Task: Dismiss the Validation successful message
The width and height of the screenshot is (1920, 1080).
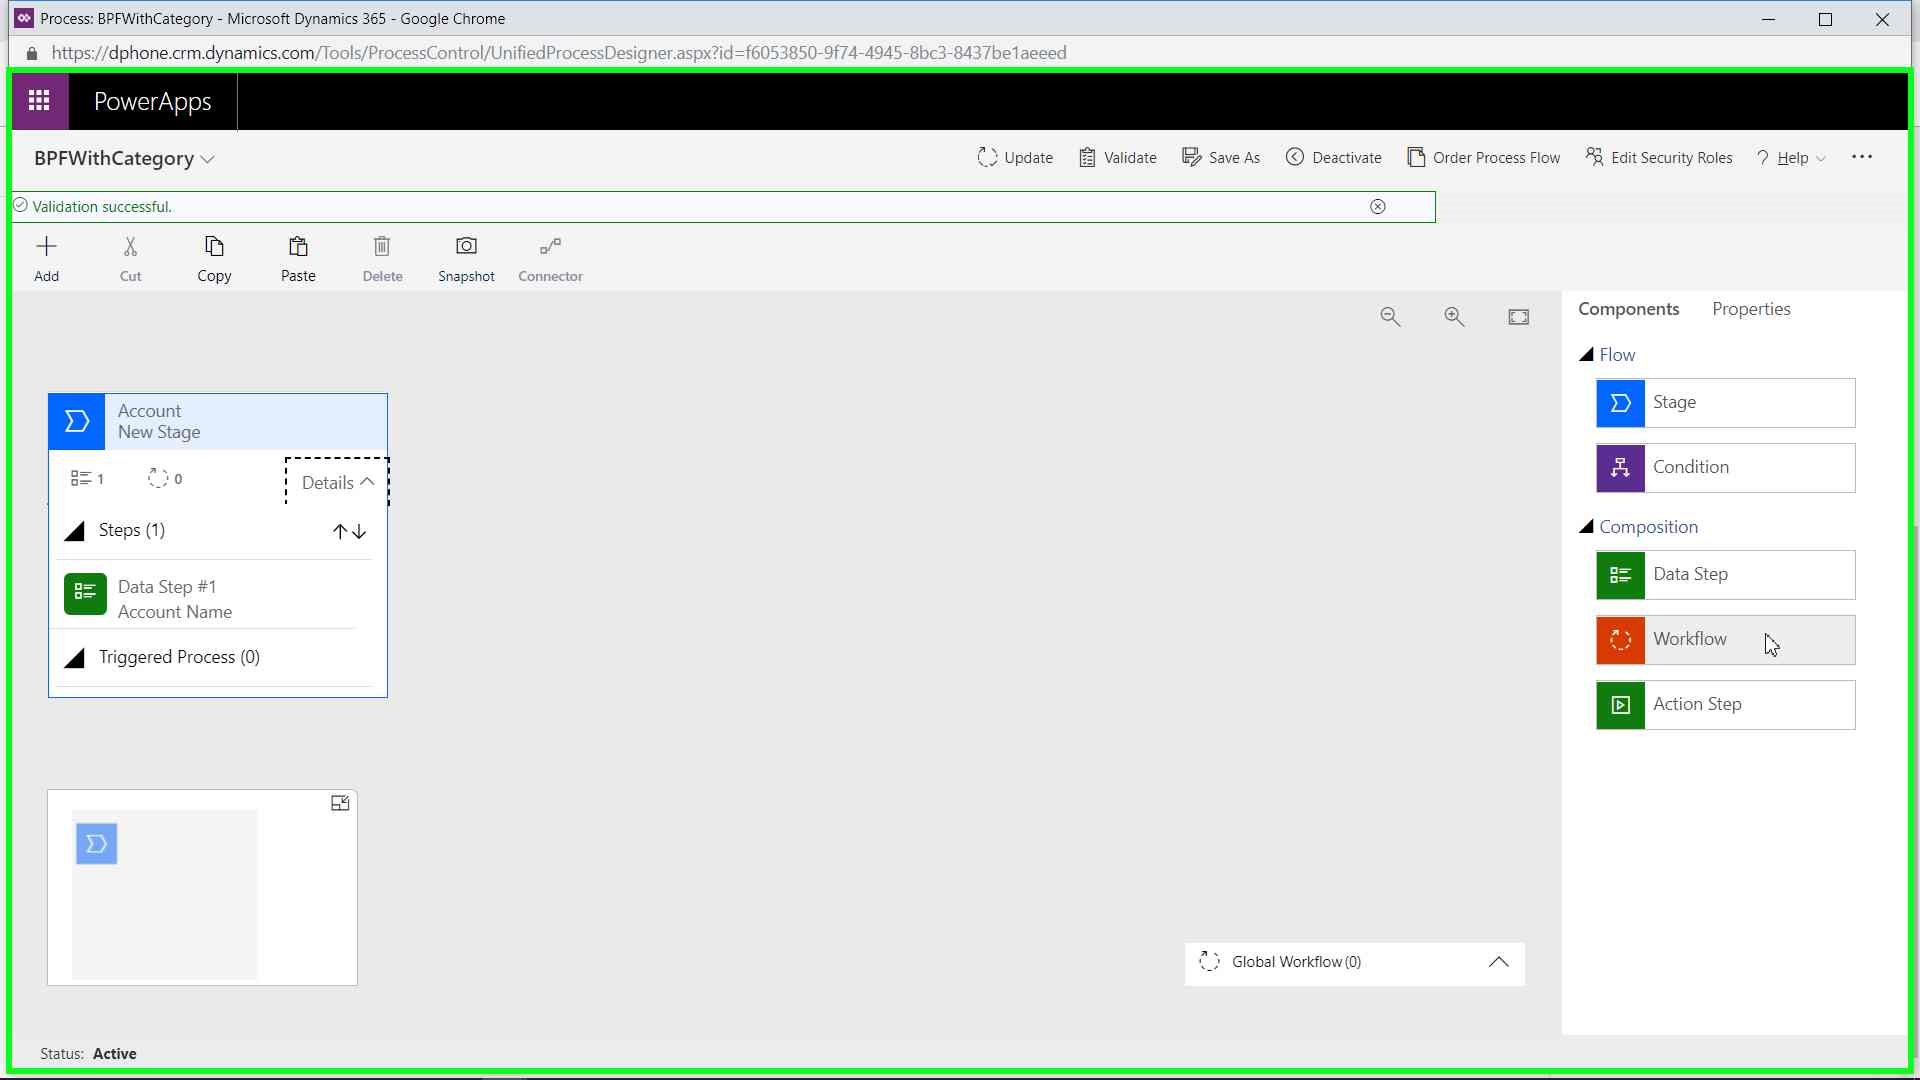Action: [x=1378, y=206]
